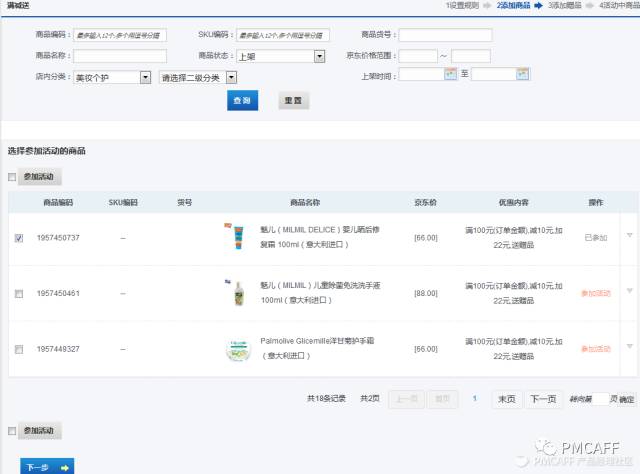This screenshot has width=640, height=474.
Task: Click the 下一步 next step button
Action: (47, 467)
